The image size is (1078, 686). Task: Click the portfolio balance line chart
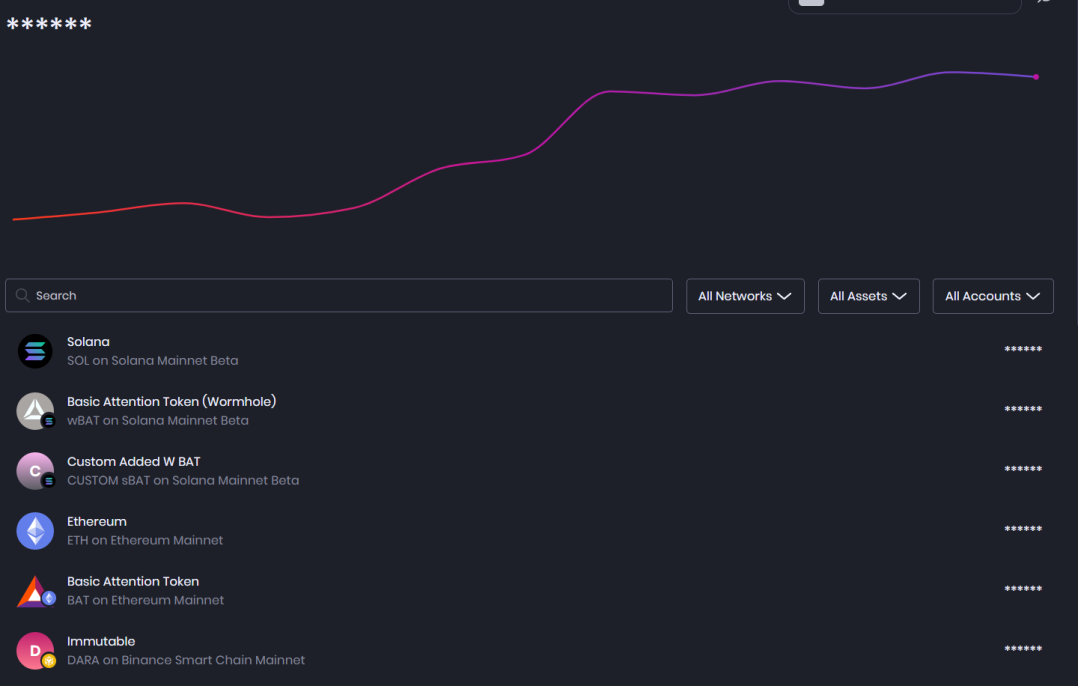(526, 146)
